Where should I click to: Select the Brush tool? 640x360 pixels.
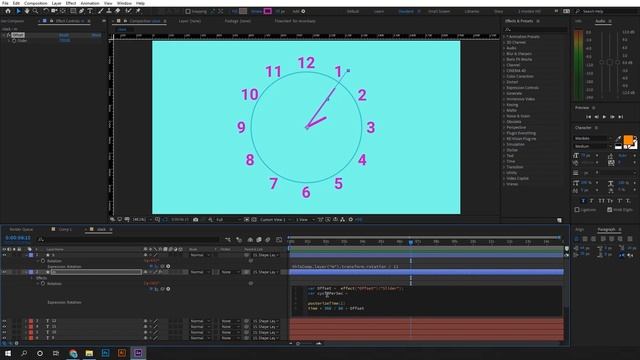(100, 11)
